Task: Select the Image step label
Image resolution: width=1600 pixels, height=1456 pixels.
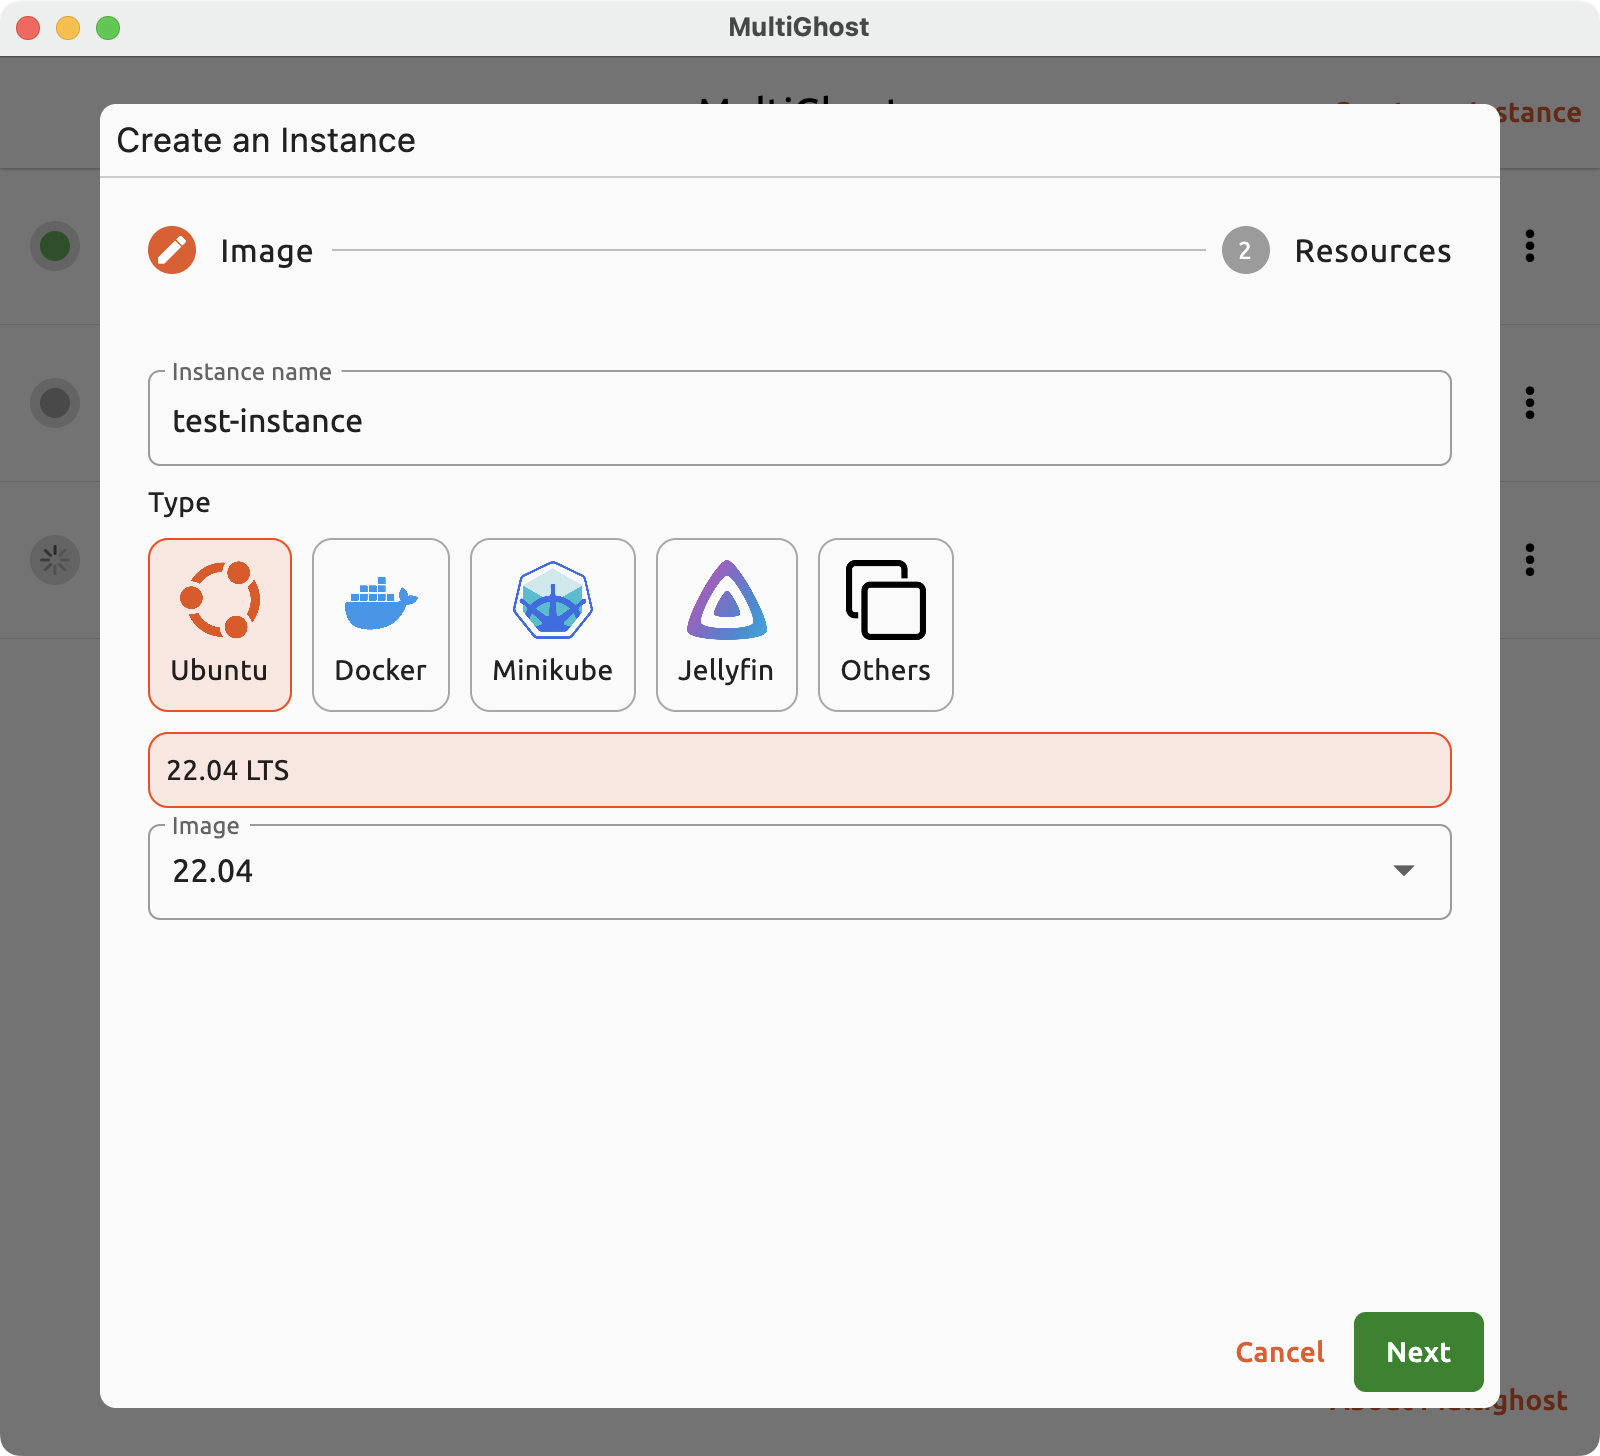Action: click(x=265, y=251)
